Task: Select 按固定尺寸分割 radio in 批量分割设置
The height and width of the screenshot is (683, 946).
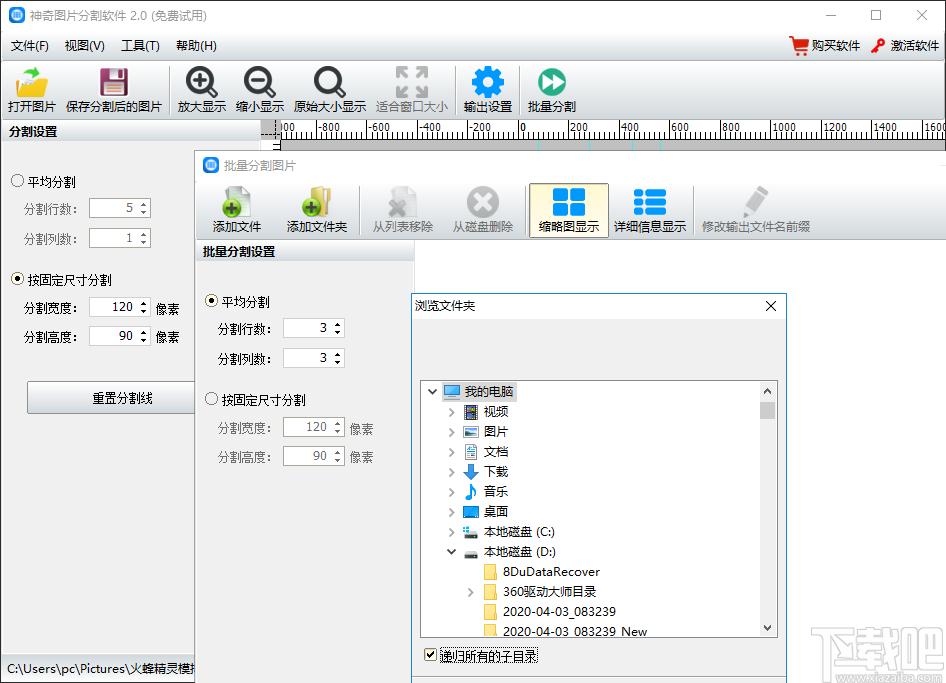Action: tap(211, 399)
